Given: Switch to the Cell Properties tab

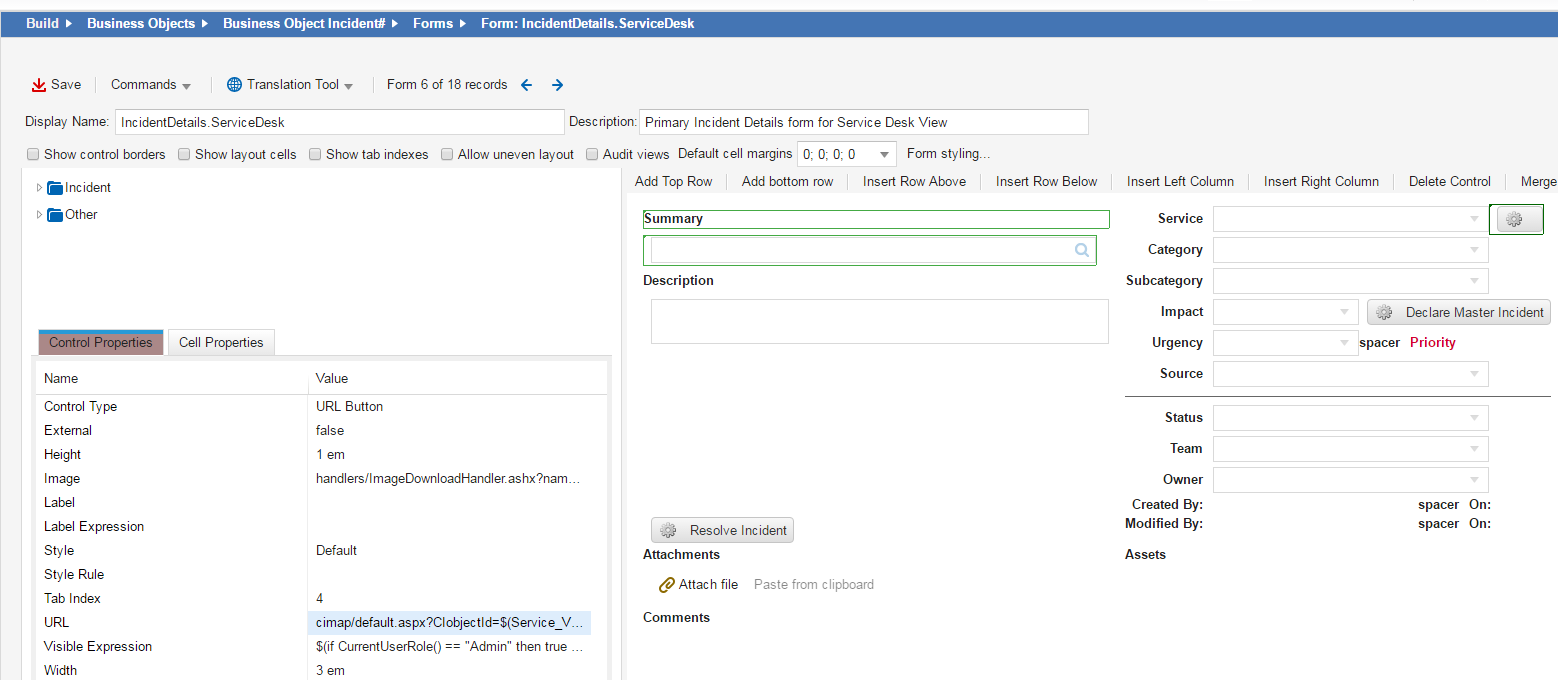Looking at the screenshot, I should (220, 342).
